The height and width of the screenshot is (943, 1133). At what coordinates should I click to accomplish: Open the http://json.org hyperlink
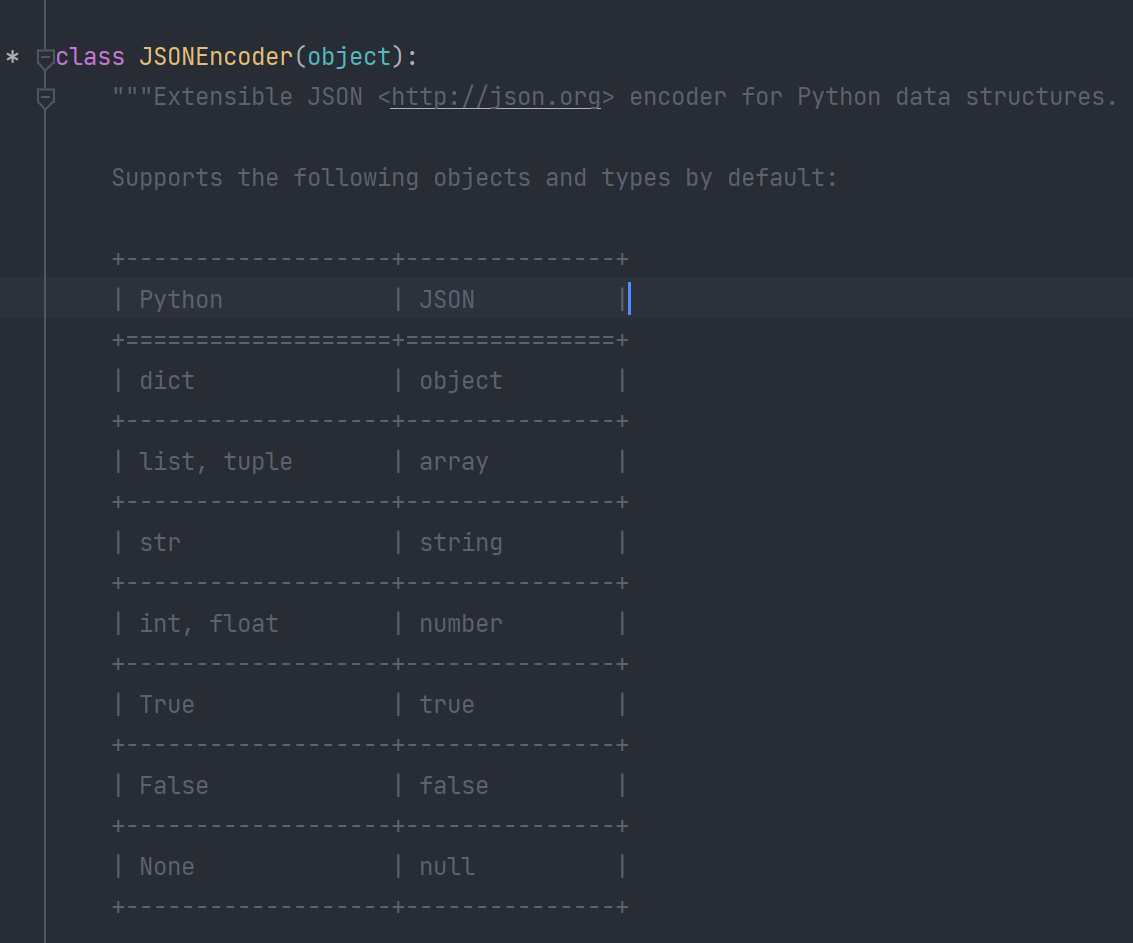click(496, 97)
